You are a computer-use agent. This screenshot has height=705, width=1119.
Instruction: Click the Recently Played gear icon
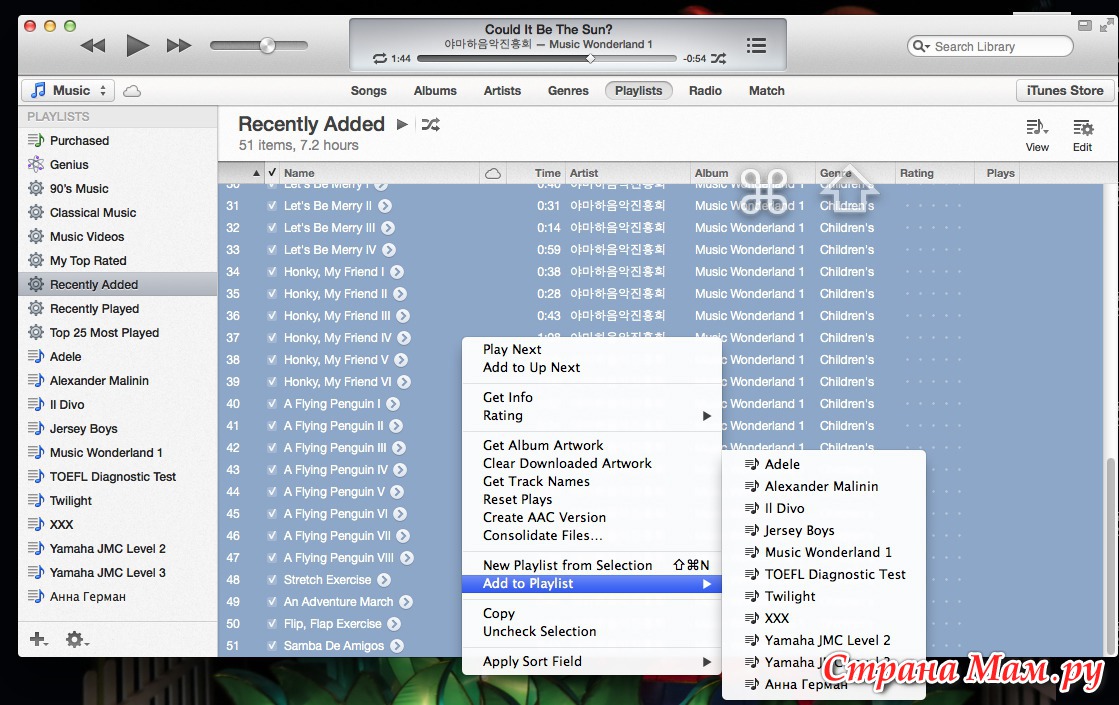[x=36, y=308]
